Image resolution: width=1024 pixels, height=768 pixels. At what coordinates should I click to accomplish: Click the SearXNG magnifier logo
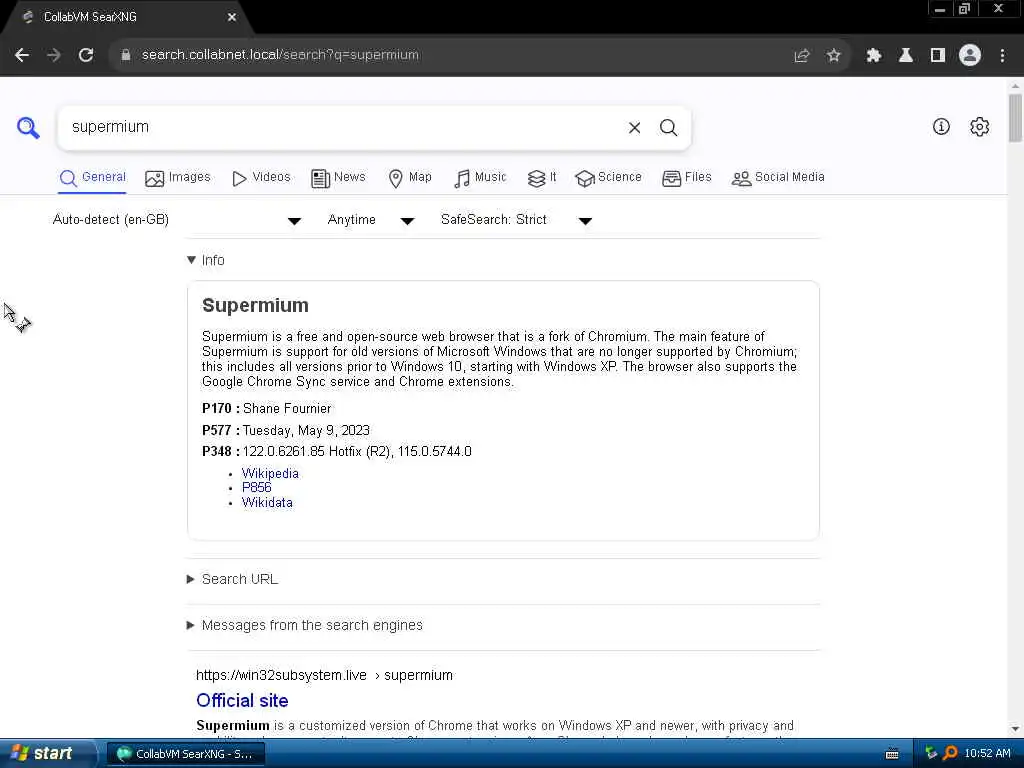coord(28,127)
